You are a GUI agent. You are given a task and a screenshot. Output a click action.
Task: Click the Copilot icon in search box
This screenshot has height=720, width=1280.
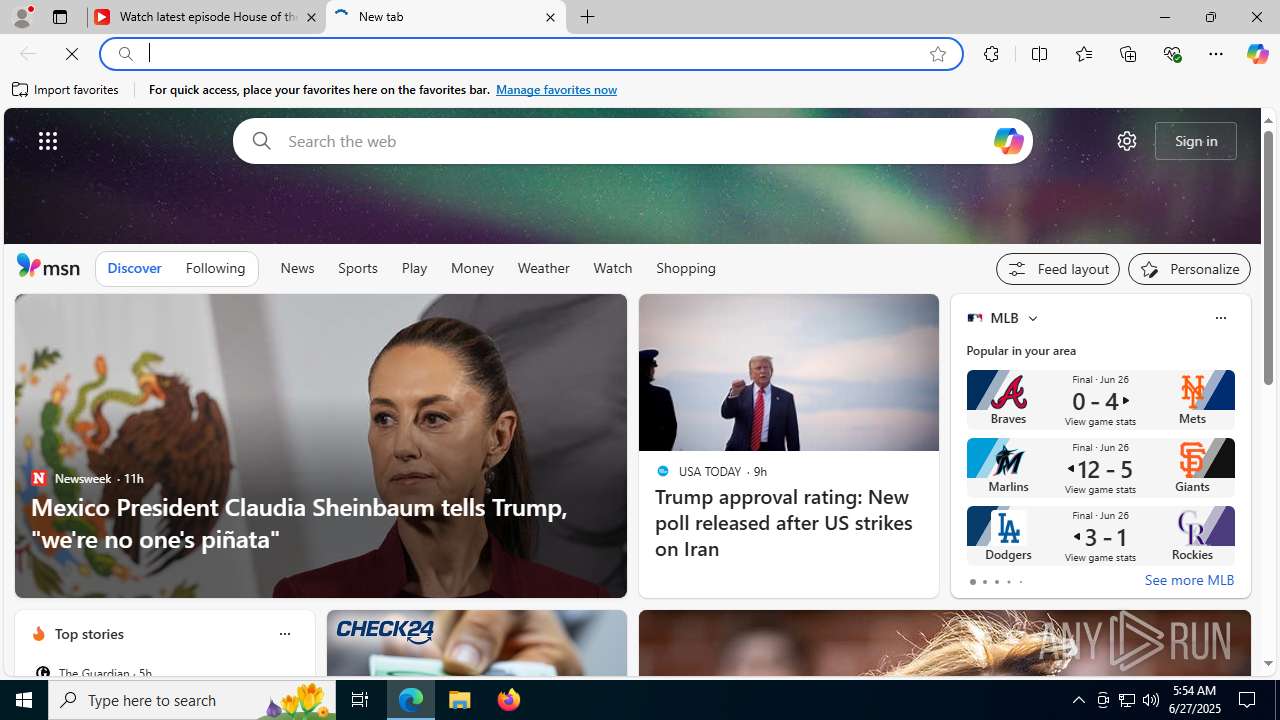(1008, 141)
